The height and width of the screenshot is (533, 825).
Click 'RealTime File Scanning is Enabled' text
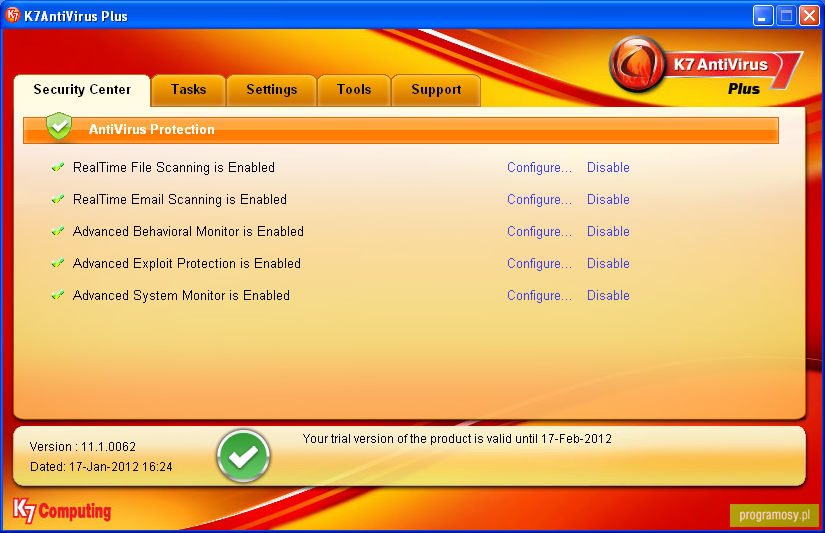174,168
